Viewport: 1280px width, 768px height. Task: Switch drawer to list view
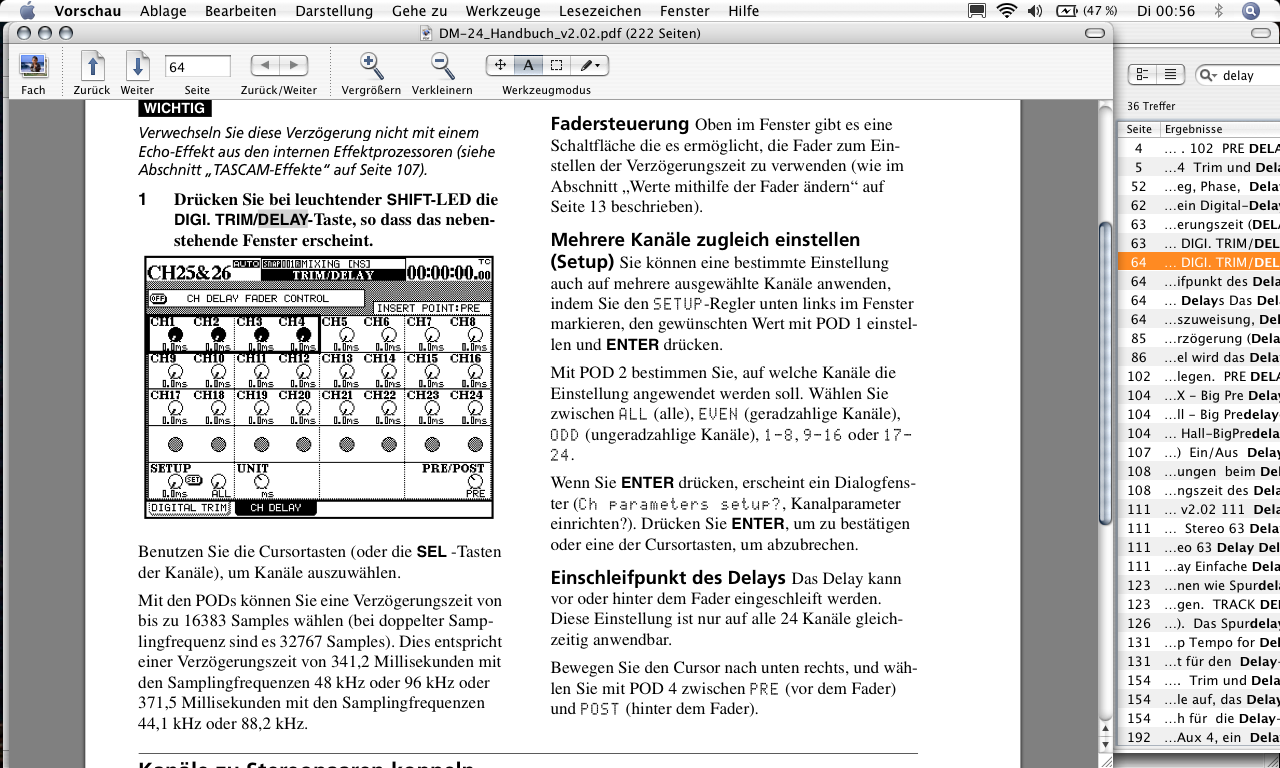pyautogui.click(x=1171, y=75)
